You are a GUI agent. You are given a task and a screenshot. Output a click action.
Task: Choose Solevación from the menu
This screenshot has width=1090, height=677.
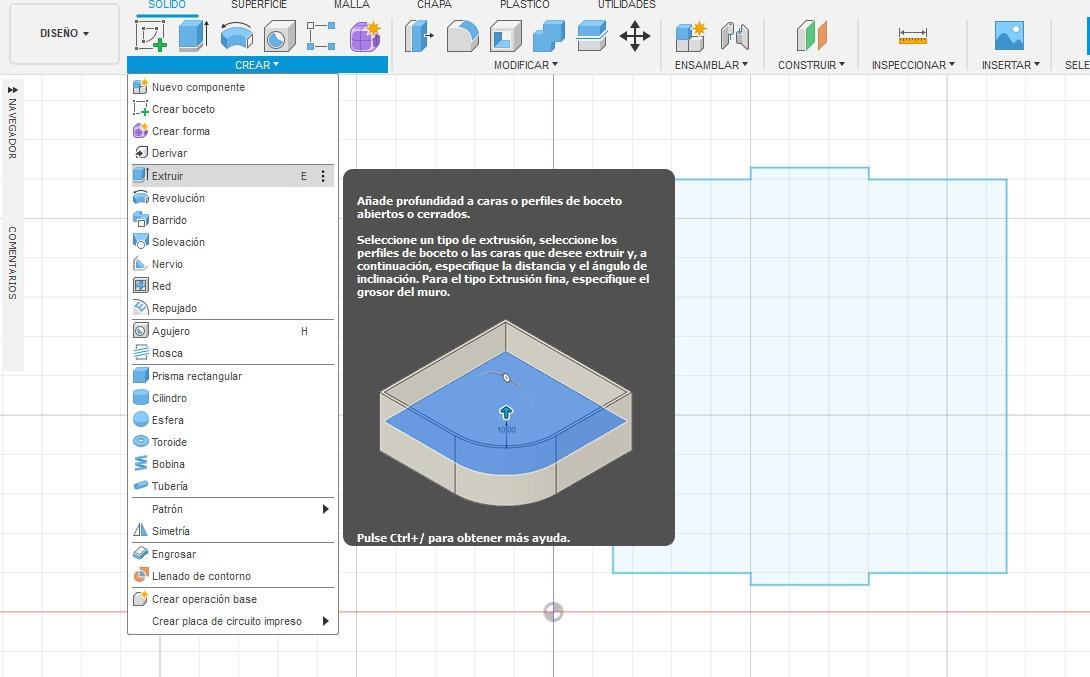[233, 242]
